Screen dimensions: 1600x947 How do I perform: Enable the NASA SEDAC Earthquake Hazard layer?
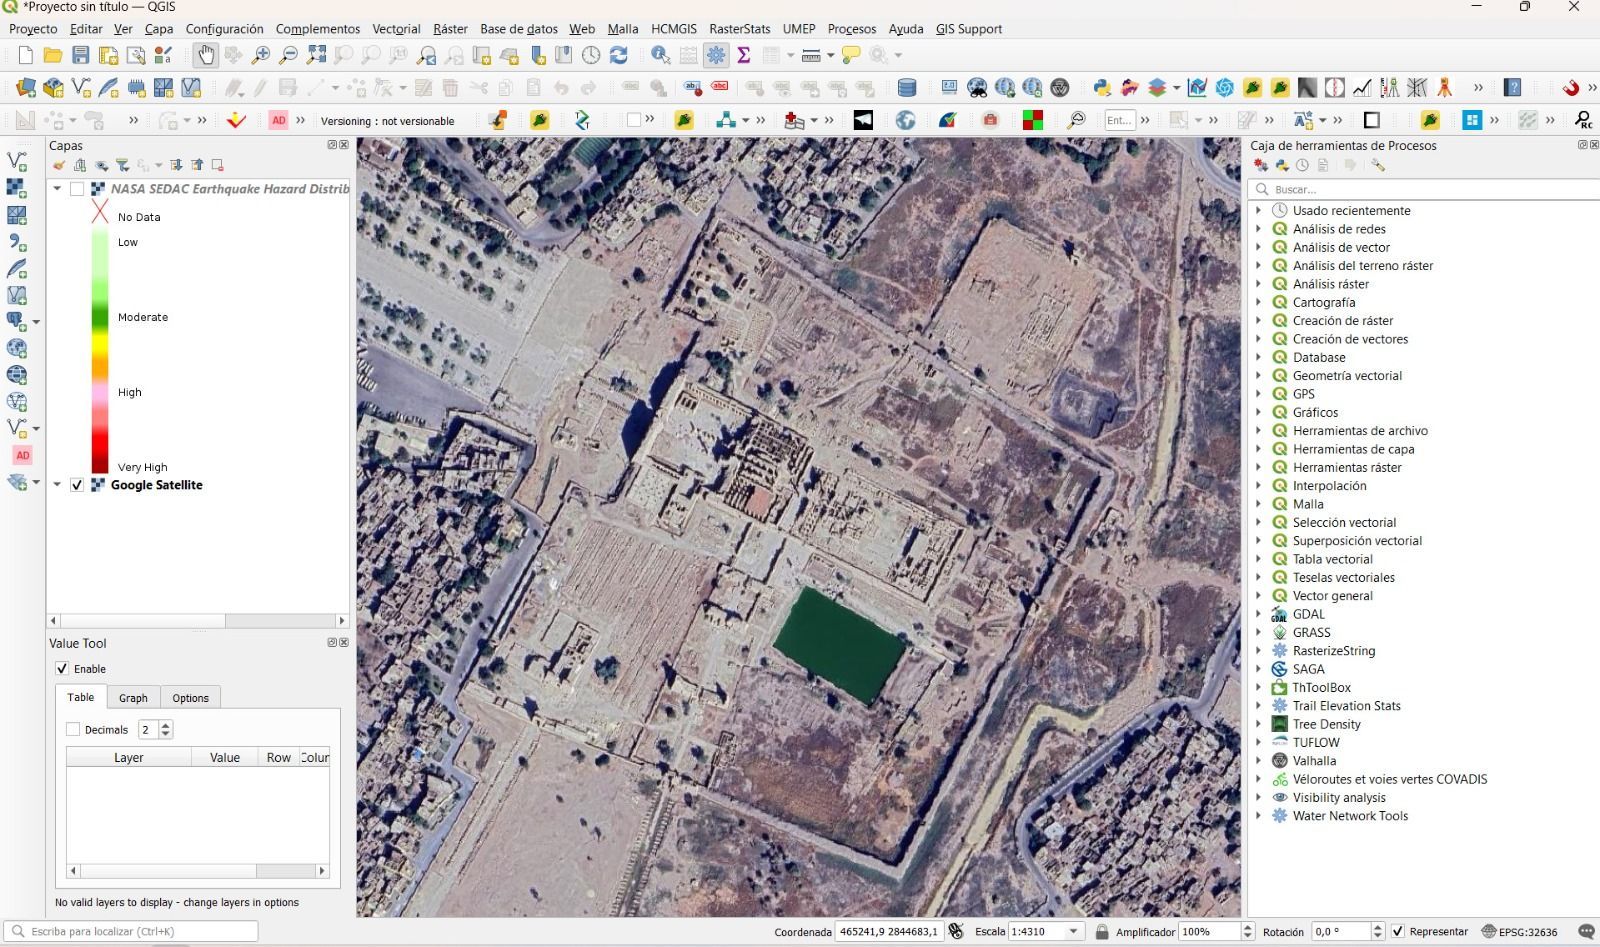77,189
